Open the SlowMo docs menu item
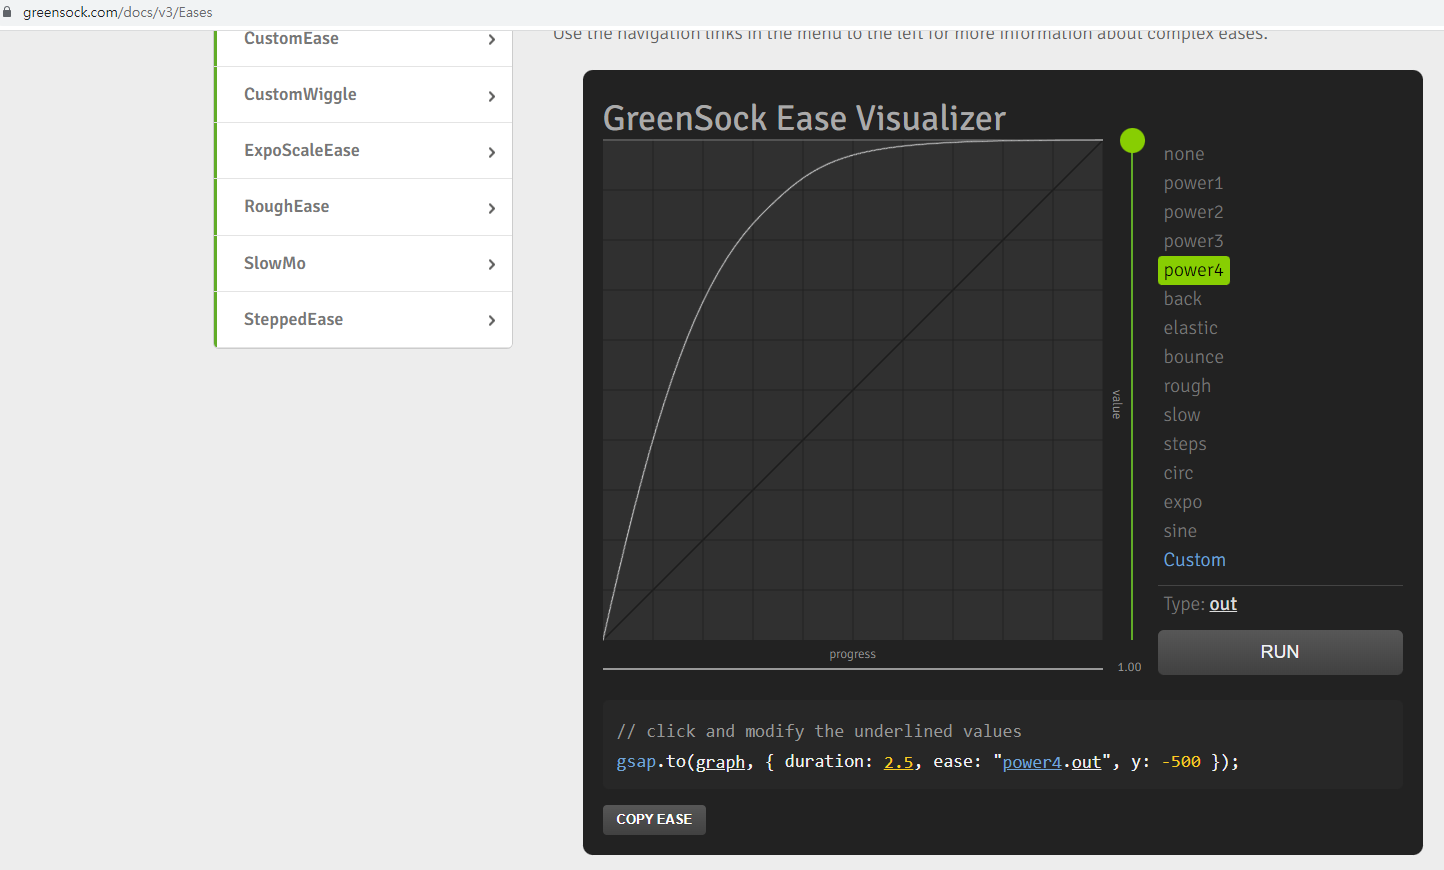1444x870 pixels. click(x=364, y=264)
